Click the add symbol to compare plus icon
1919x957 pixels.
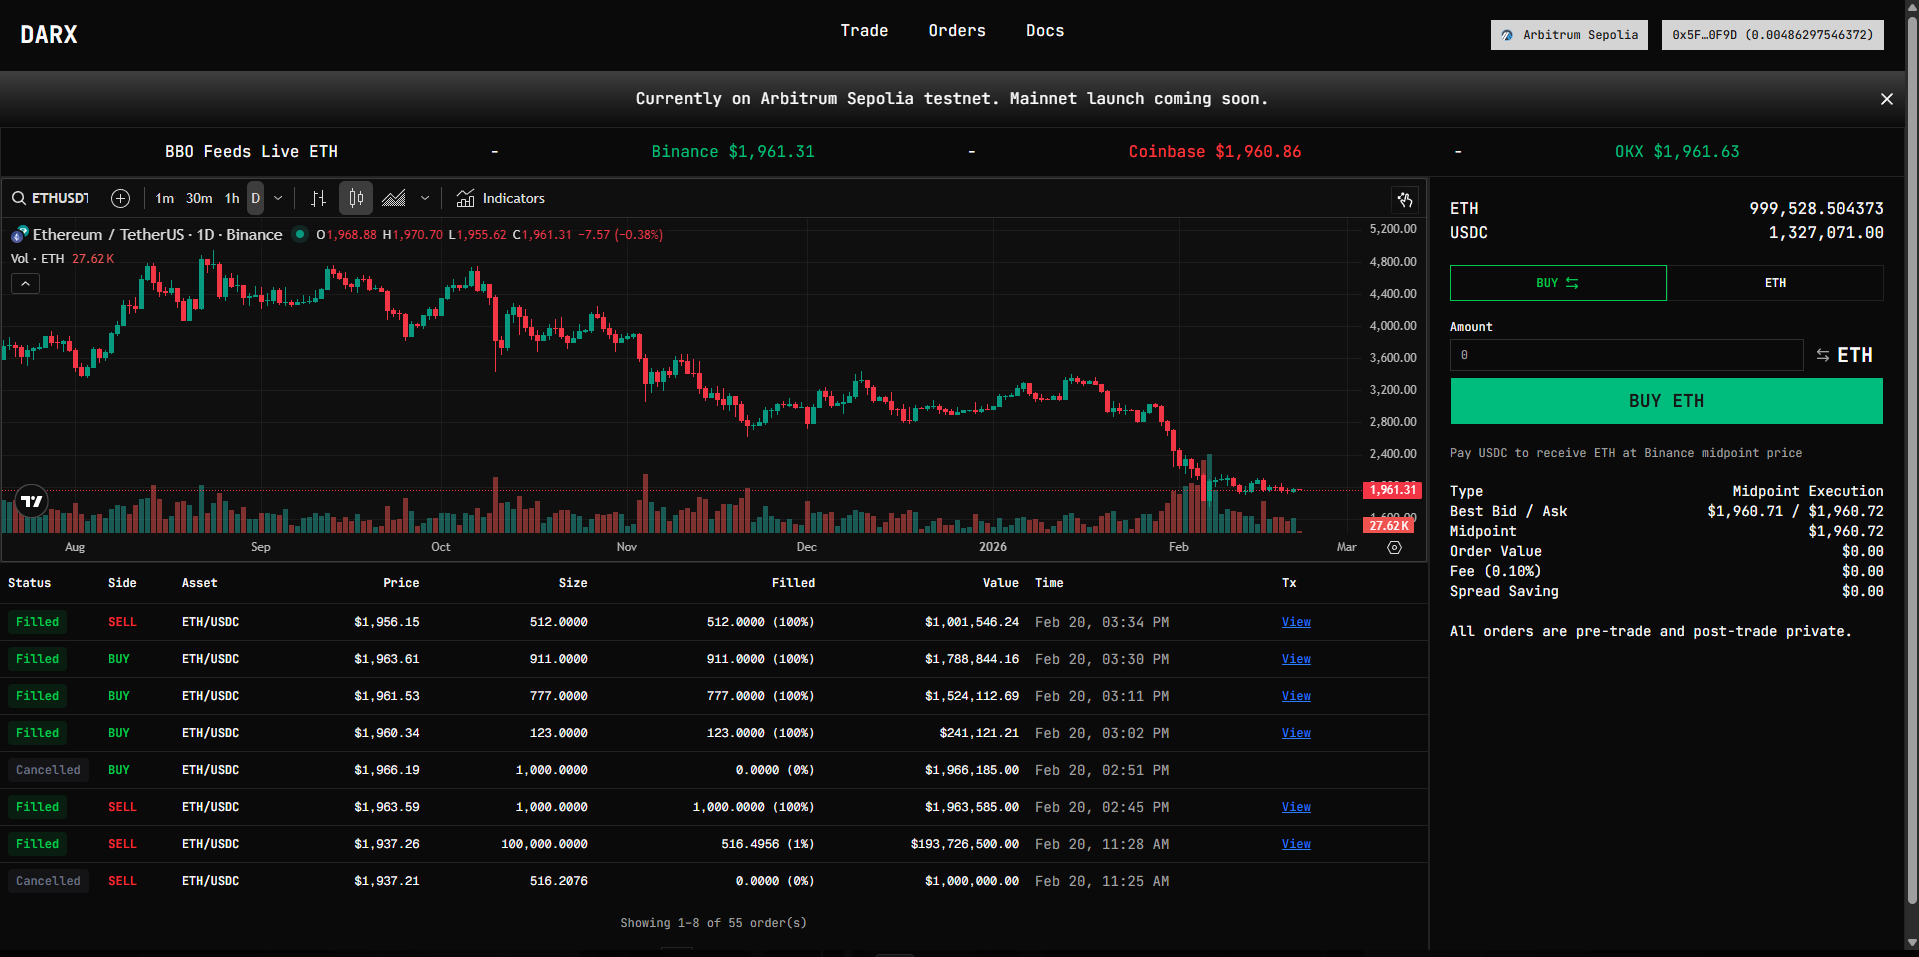(x=120, y=198)
